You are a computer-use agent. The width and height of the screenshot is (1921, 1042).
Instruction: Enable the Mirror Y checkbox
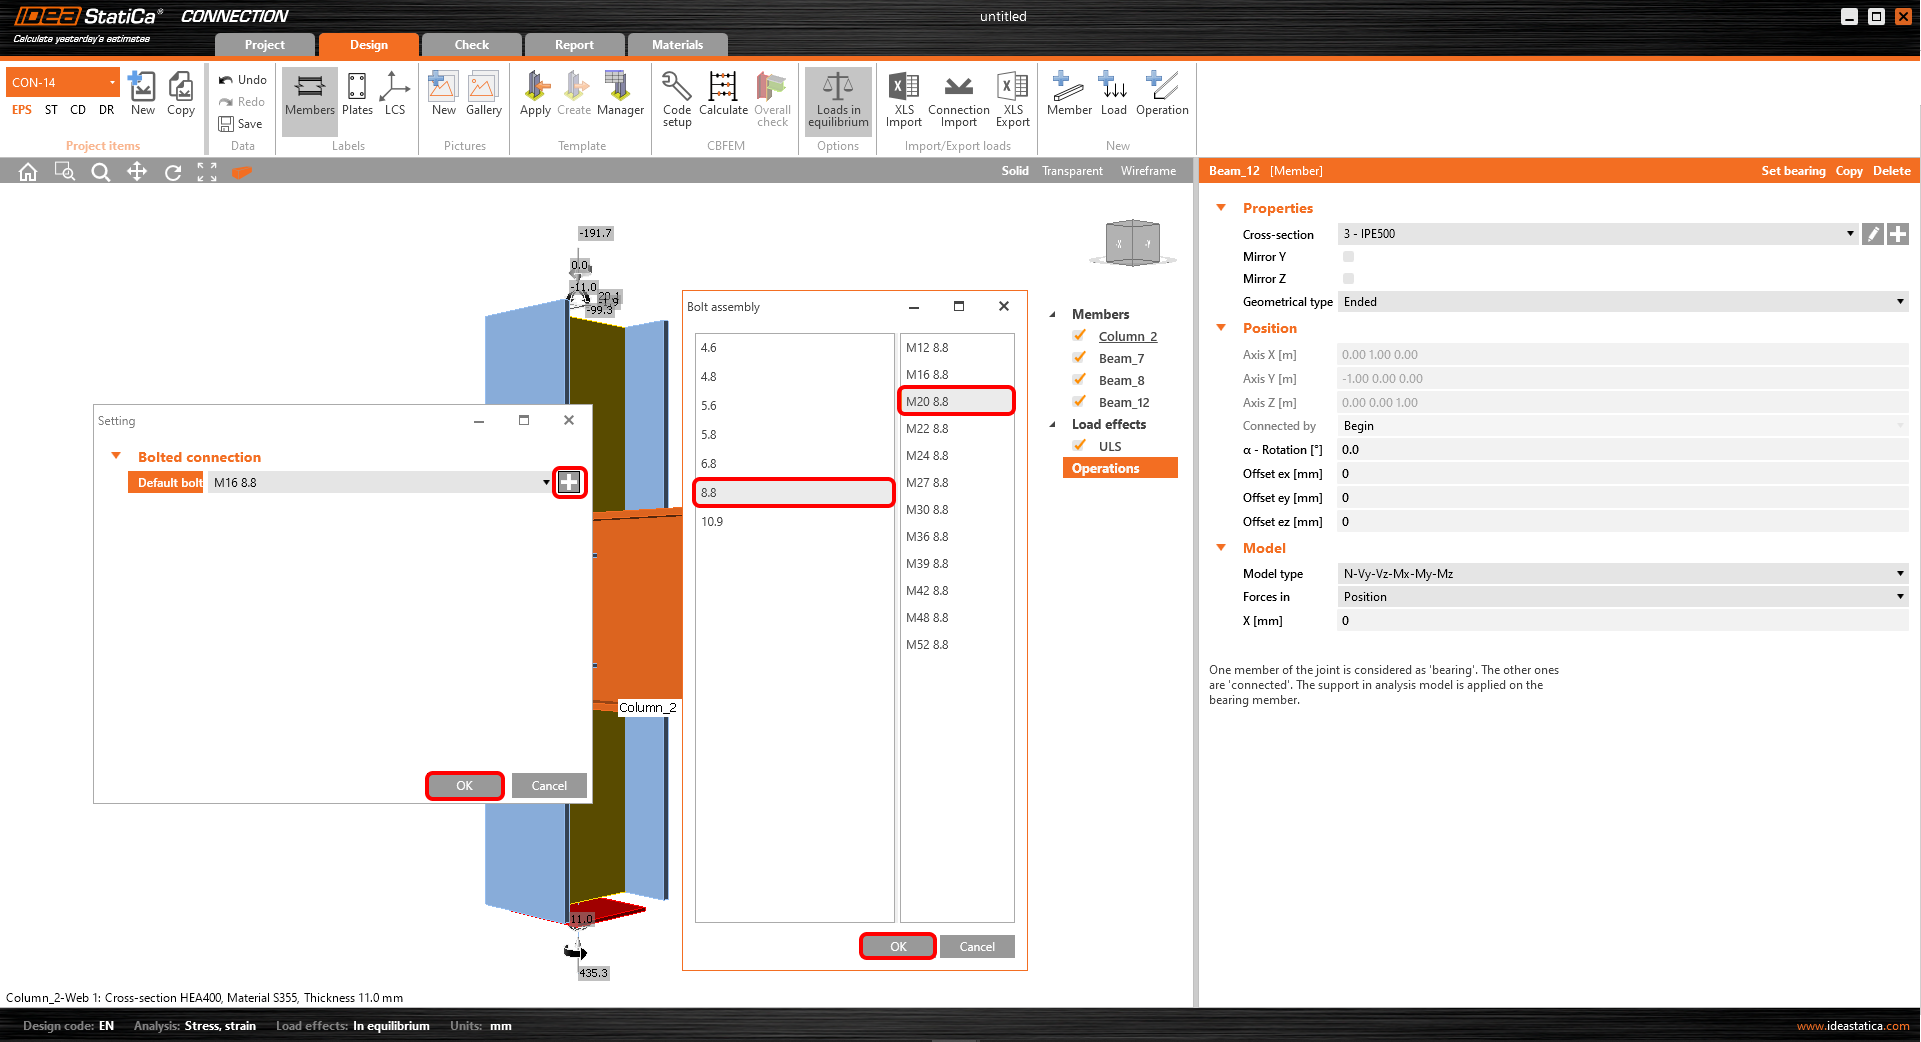pyautogui.click(x=1348, y=257)
